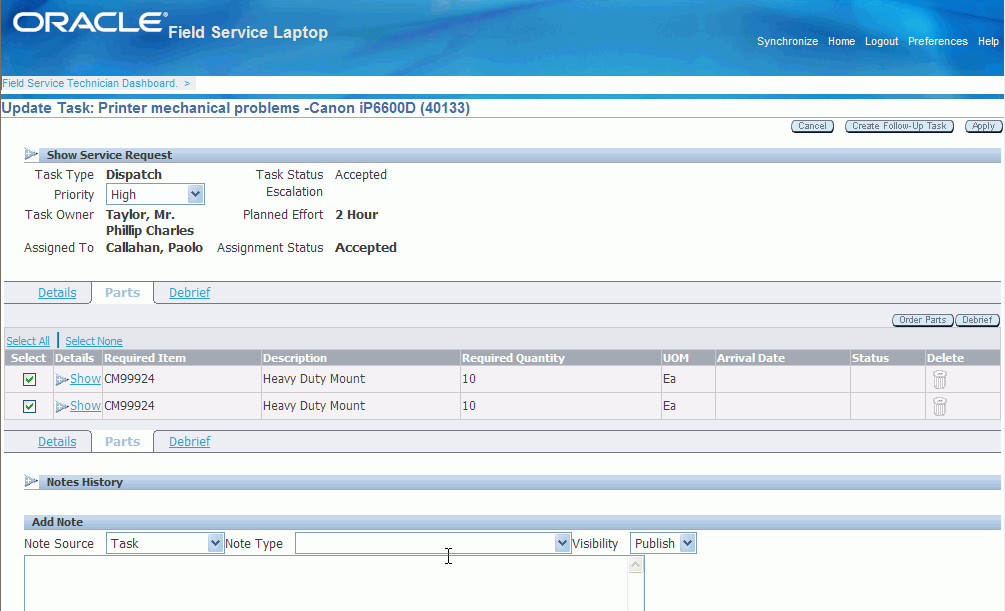The height and width of the screenshot is (611, 1005).
Task: Select the upper Parts tab
Action: 122,293
